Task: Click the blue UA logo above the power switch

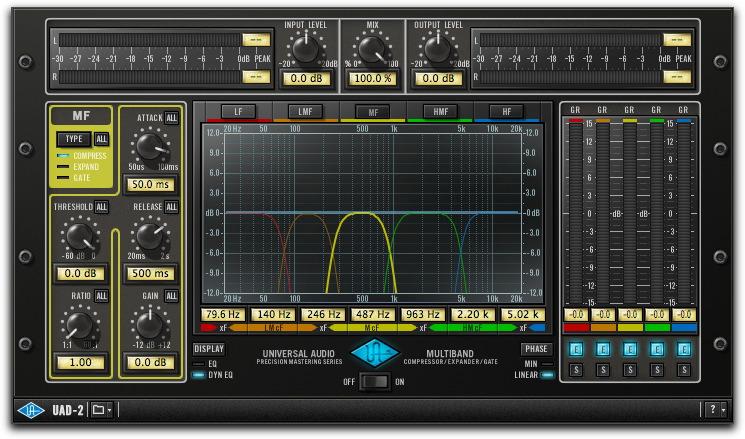Action: 375,353
